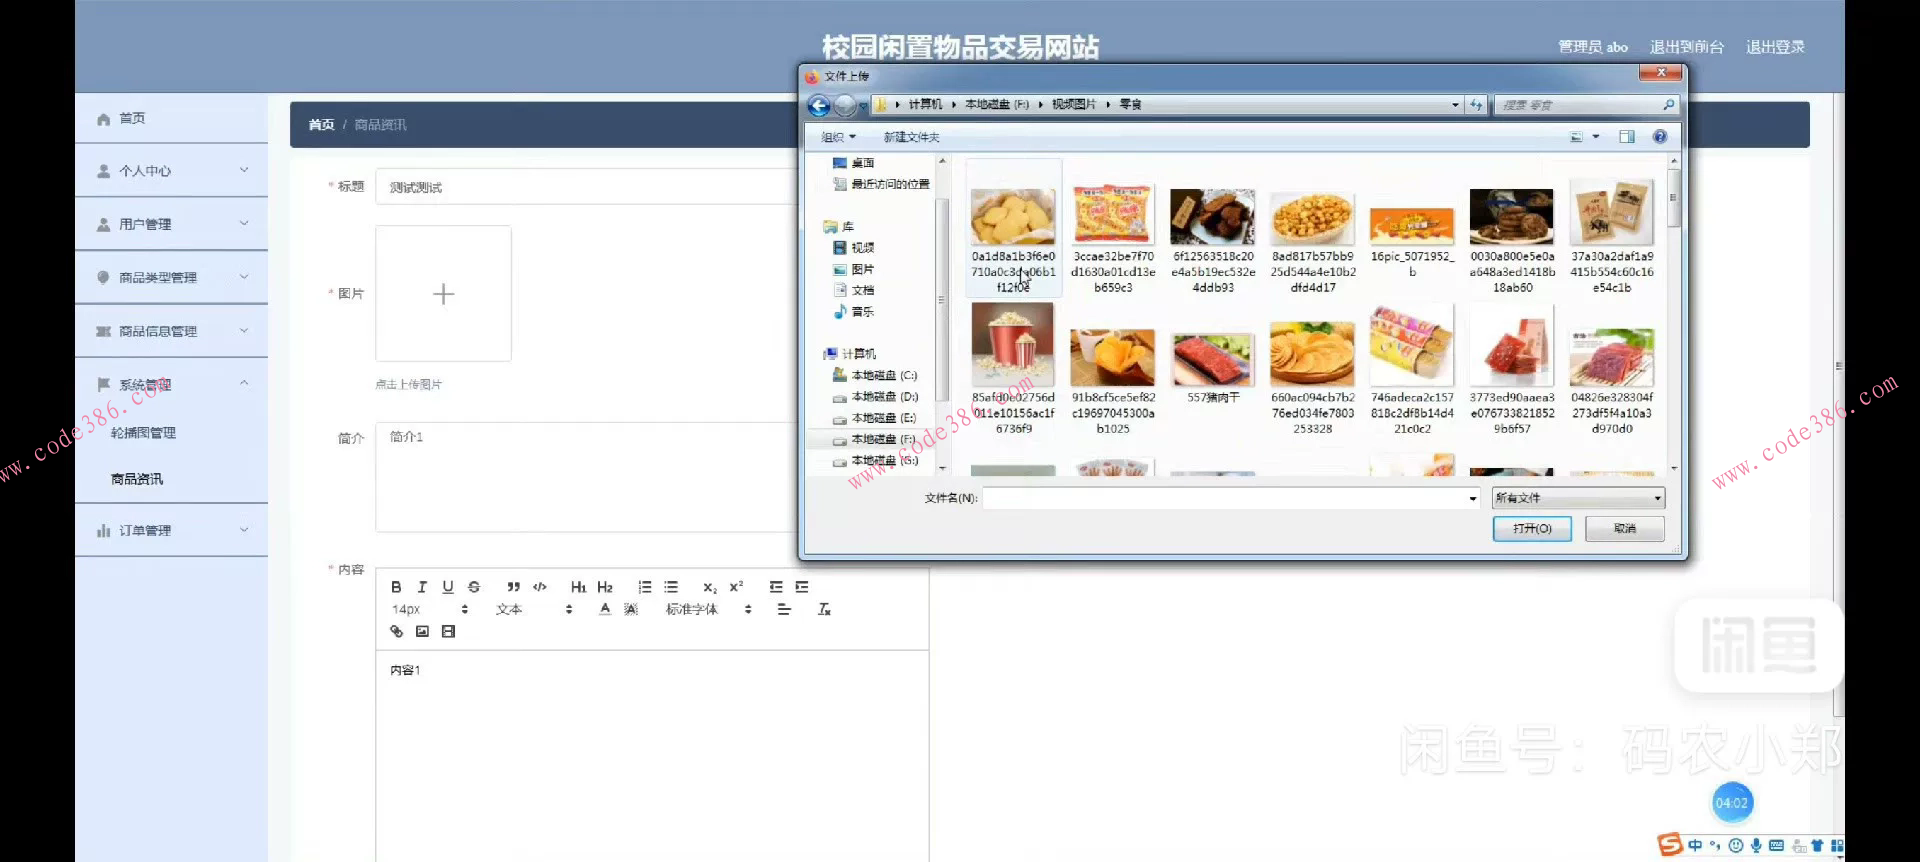This screenshot has width=1920, height=862.
Task: Refresh the folder in file dialog
Action: (1476, 105)
